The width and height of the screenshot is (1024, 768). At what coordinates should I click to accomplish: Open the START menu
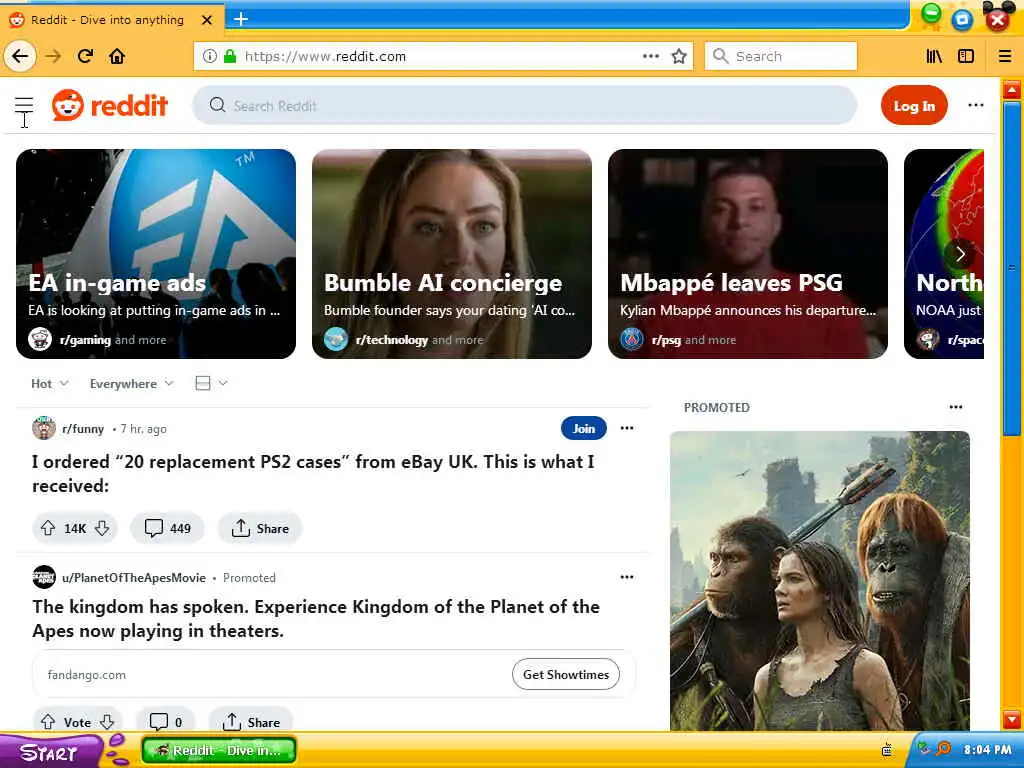click(x=51, y=751)
